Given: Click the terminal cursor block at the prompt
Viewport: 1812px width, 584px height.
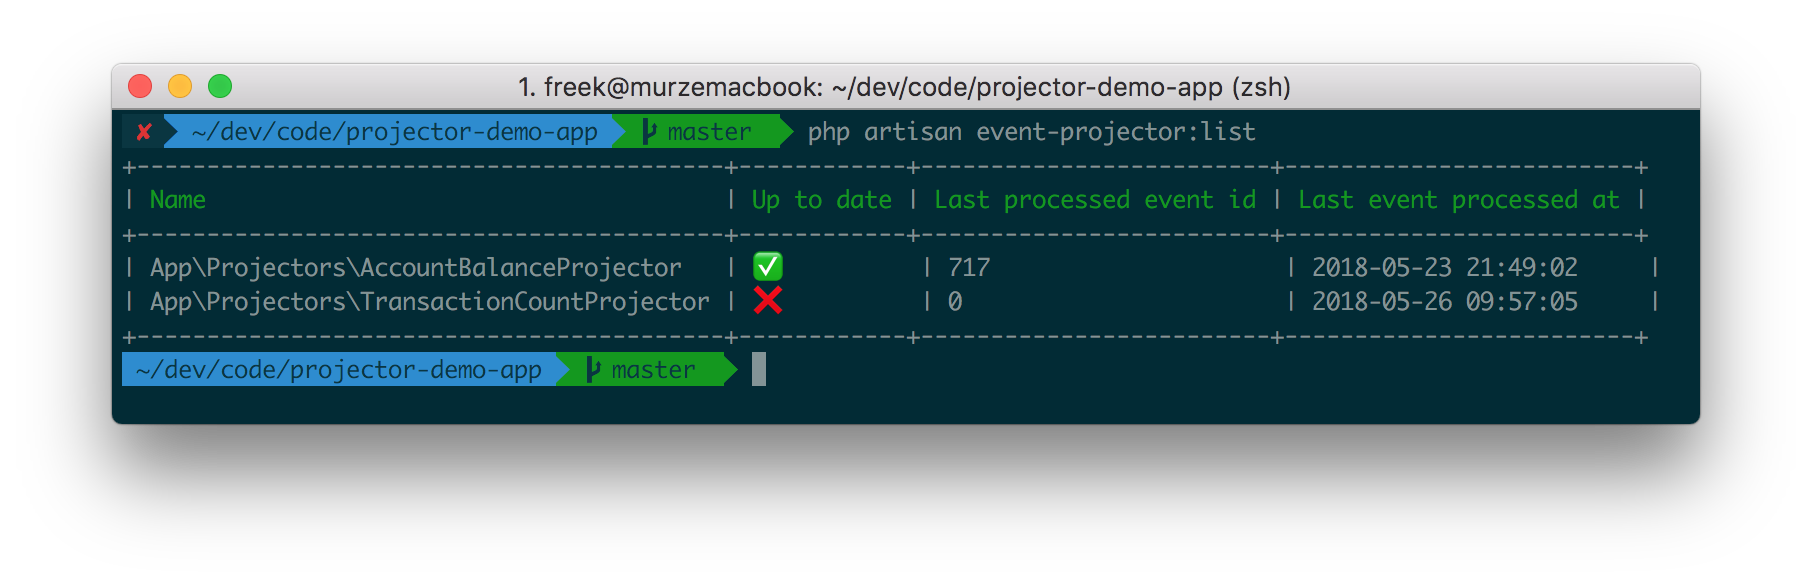Looking at the screenshot, I should click(759, 369).
